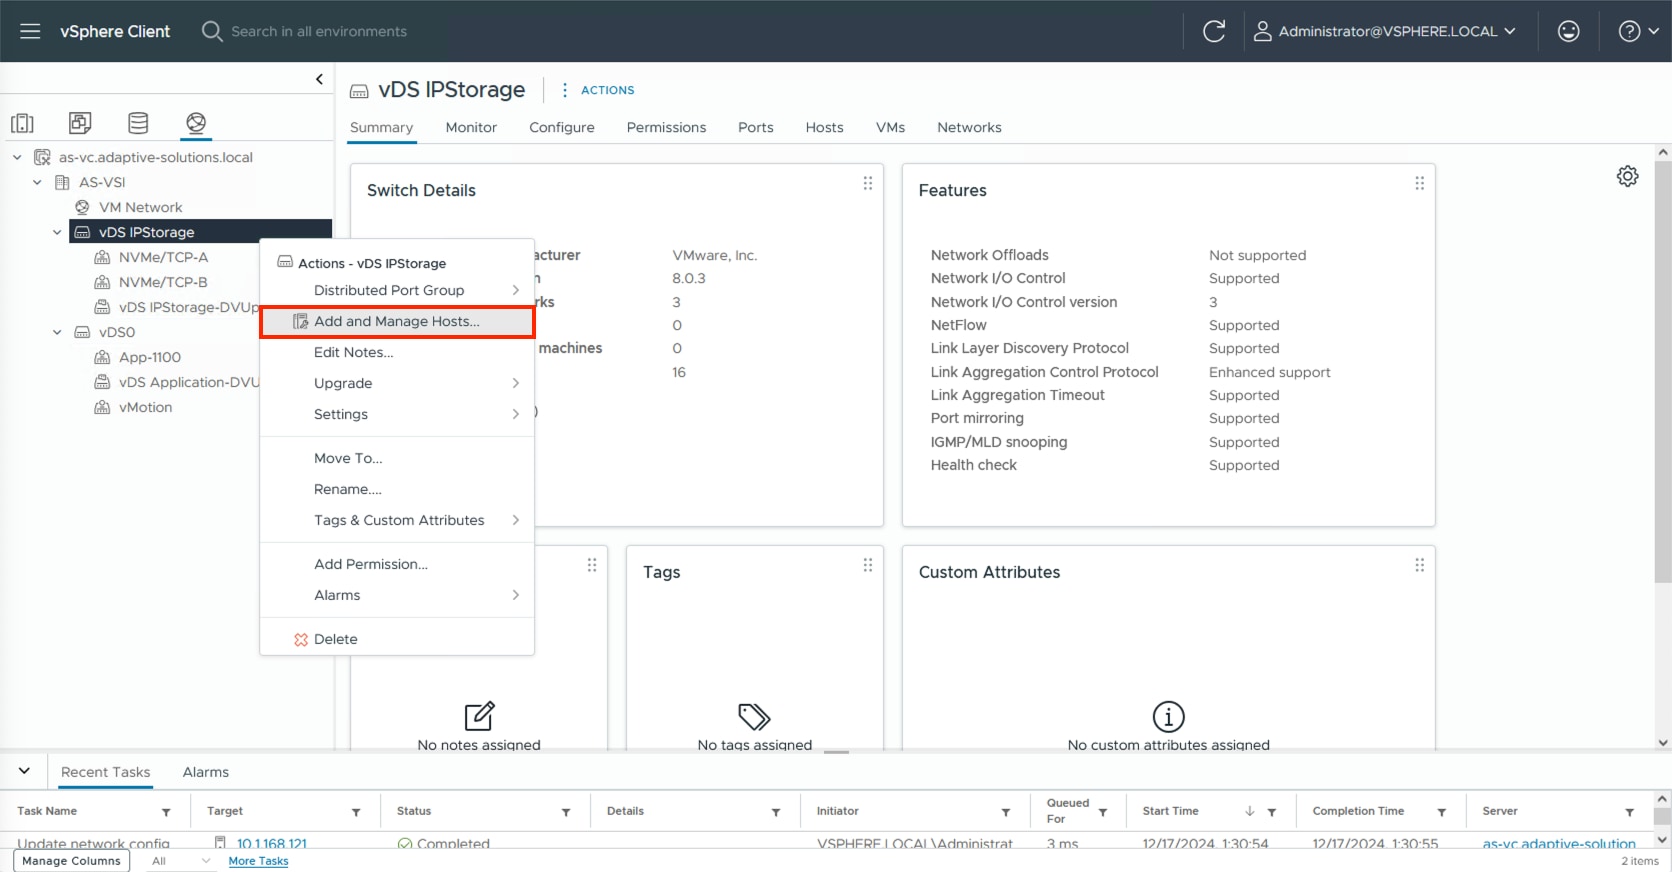Select Add and Manage Hosts in context menu
Image resolution: width=1672 pixels, height=872 pixels.
(396, 321)
